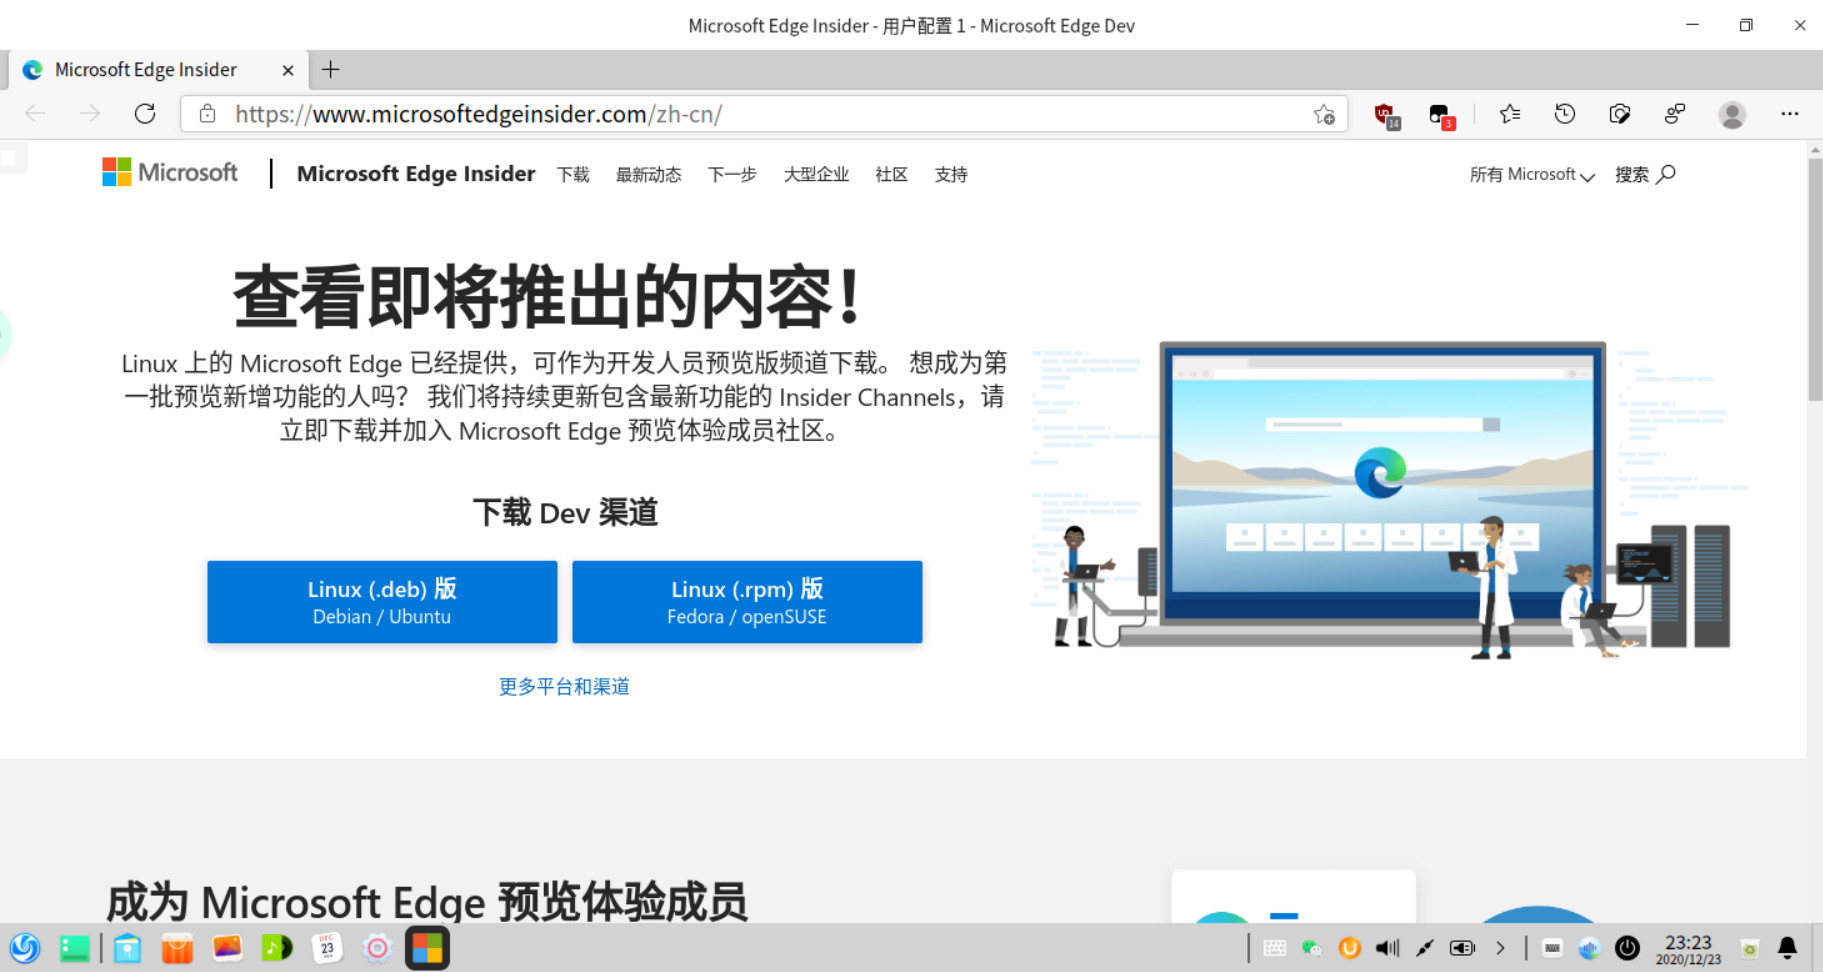
Task: Open the power shutdown tray button
Action: point(1627,948)
